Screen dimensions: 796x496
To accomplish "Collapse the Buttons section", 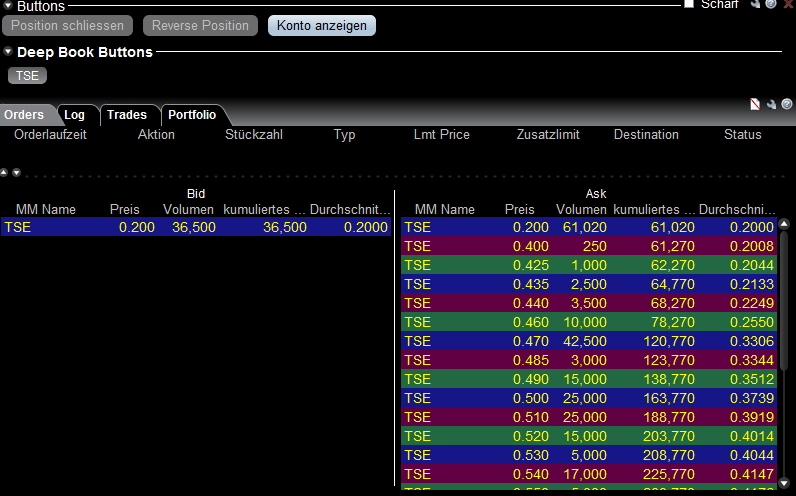I will tap(8, 6).
